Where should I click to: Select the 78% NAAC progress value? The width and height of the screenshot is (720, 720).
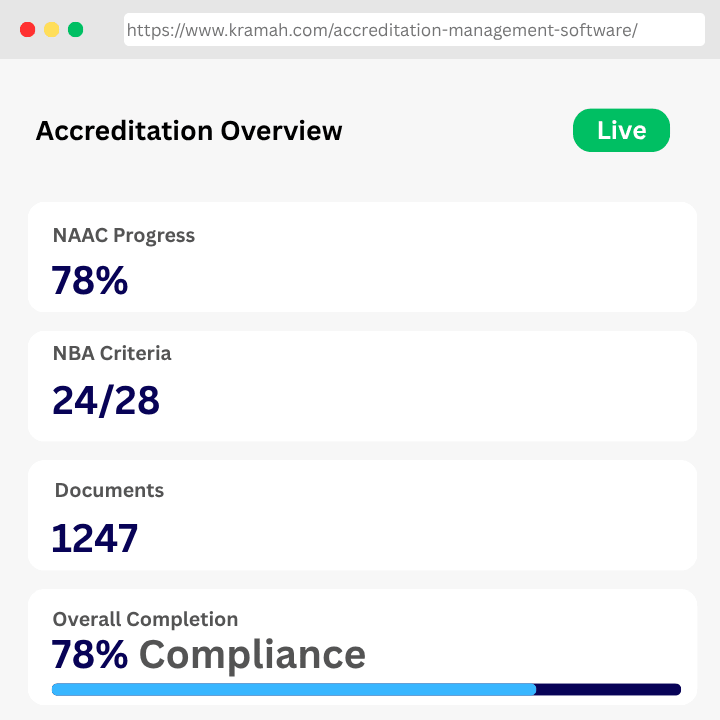pyautogui.click(x=90, y=281)
